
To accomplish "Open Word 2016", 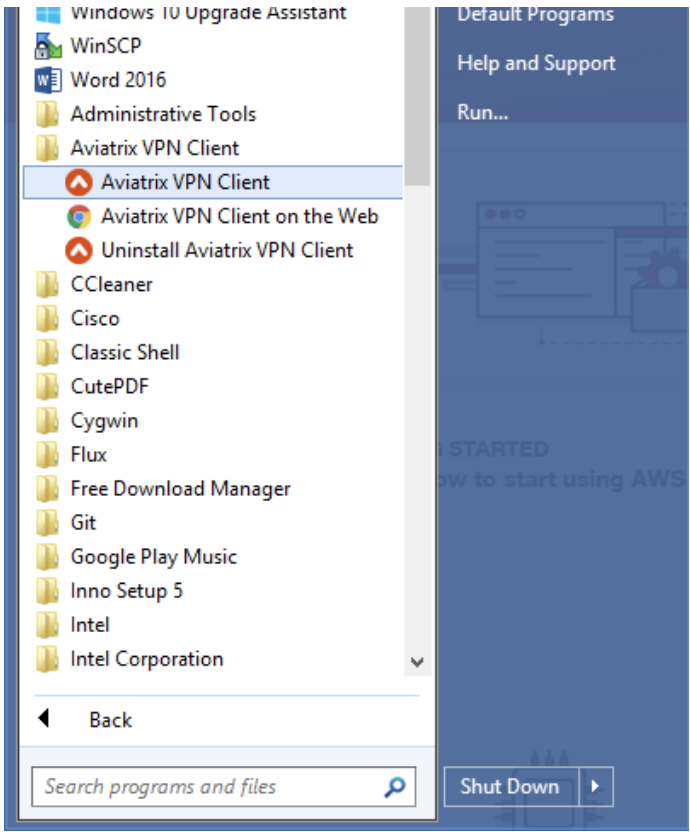I will click(x=118, y=80).
